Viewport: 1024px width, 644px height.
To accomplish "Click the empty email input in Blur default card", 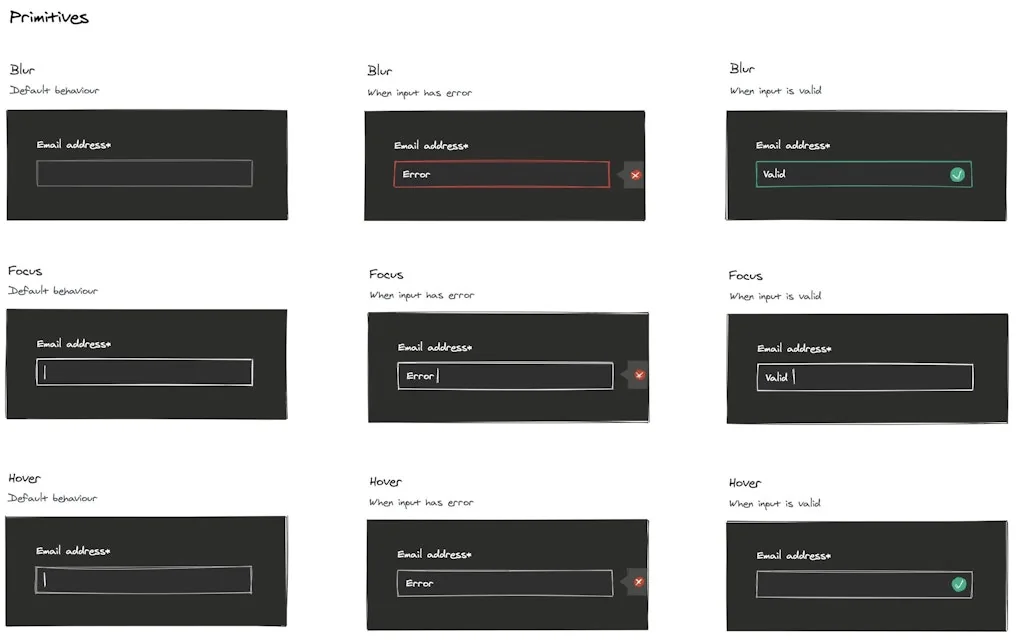I will 143,173.
